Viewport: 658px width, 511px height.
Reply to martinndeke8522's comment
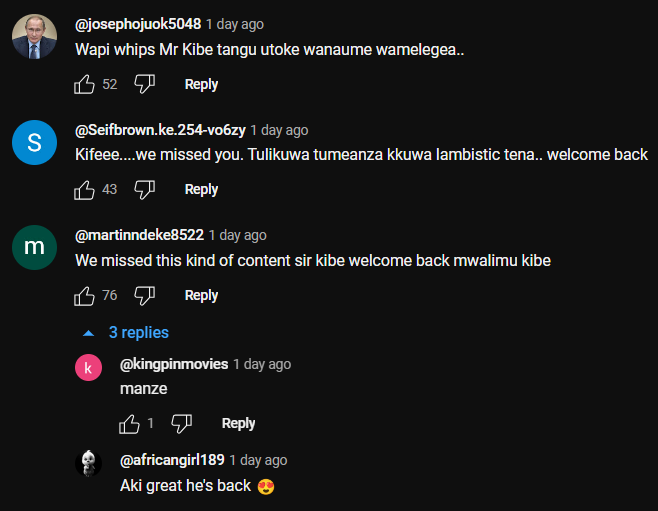click(201, 295)
